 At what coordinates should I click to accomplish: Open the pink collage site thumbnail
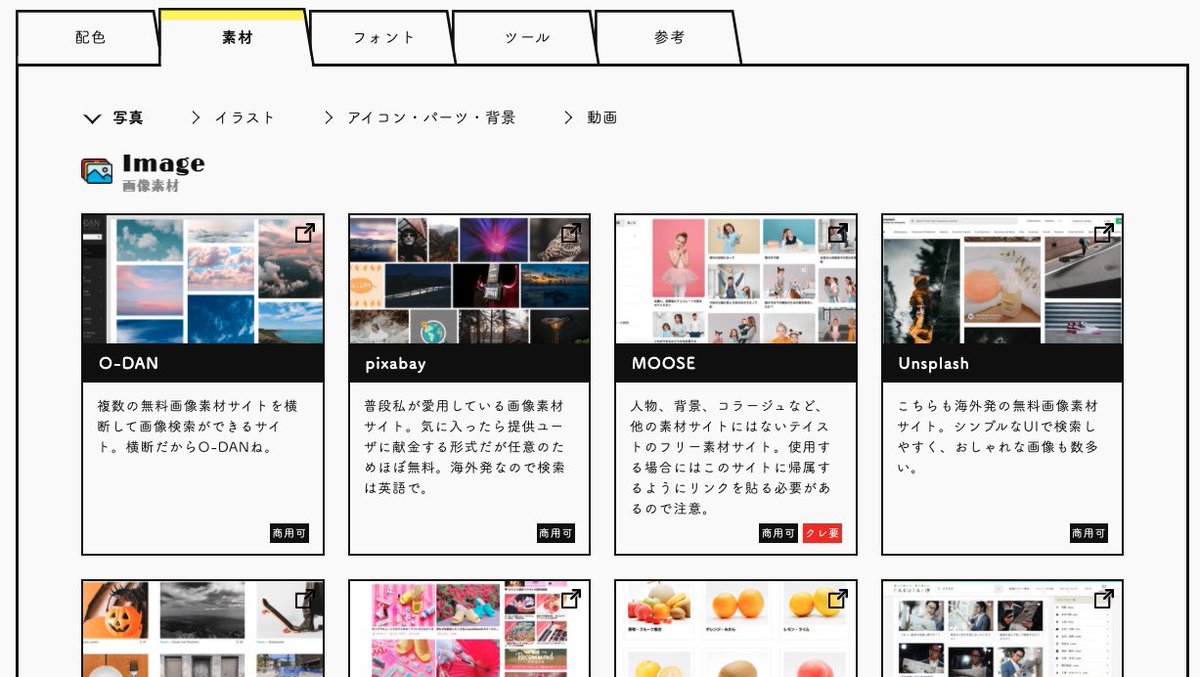(x=469, y=629)
